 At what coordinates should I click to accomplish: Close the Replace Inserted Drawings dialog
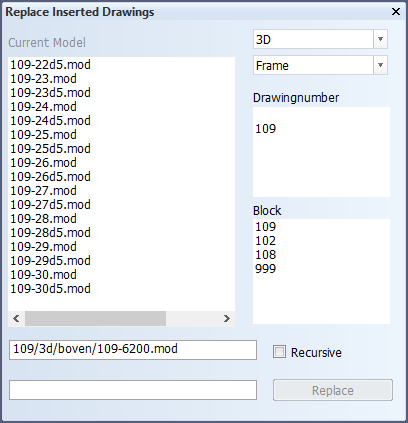click(396, 12)
